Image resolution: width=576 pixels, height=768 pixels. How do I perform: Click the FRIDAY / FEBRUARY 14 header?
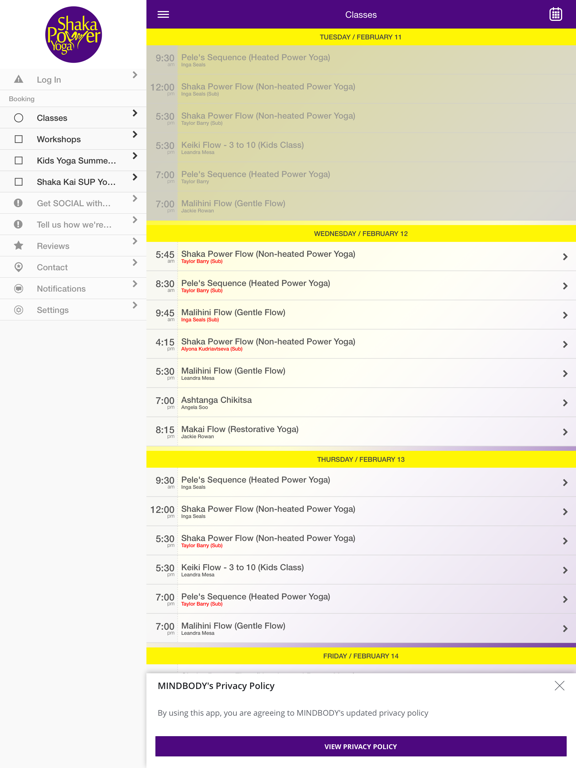tap(361, 656)
